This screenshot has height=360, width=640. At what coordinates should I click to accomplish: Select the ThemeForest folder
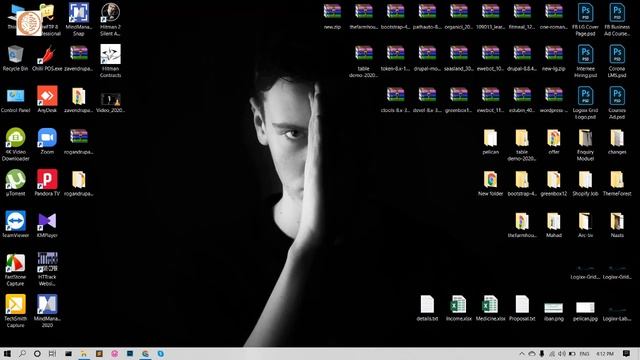[x=617, y=183]
